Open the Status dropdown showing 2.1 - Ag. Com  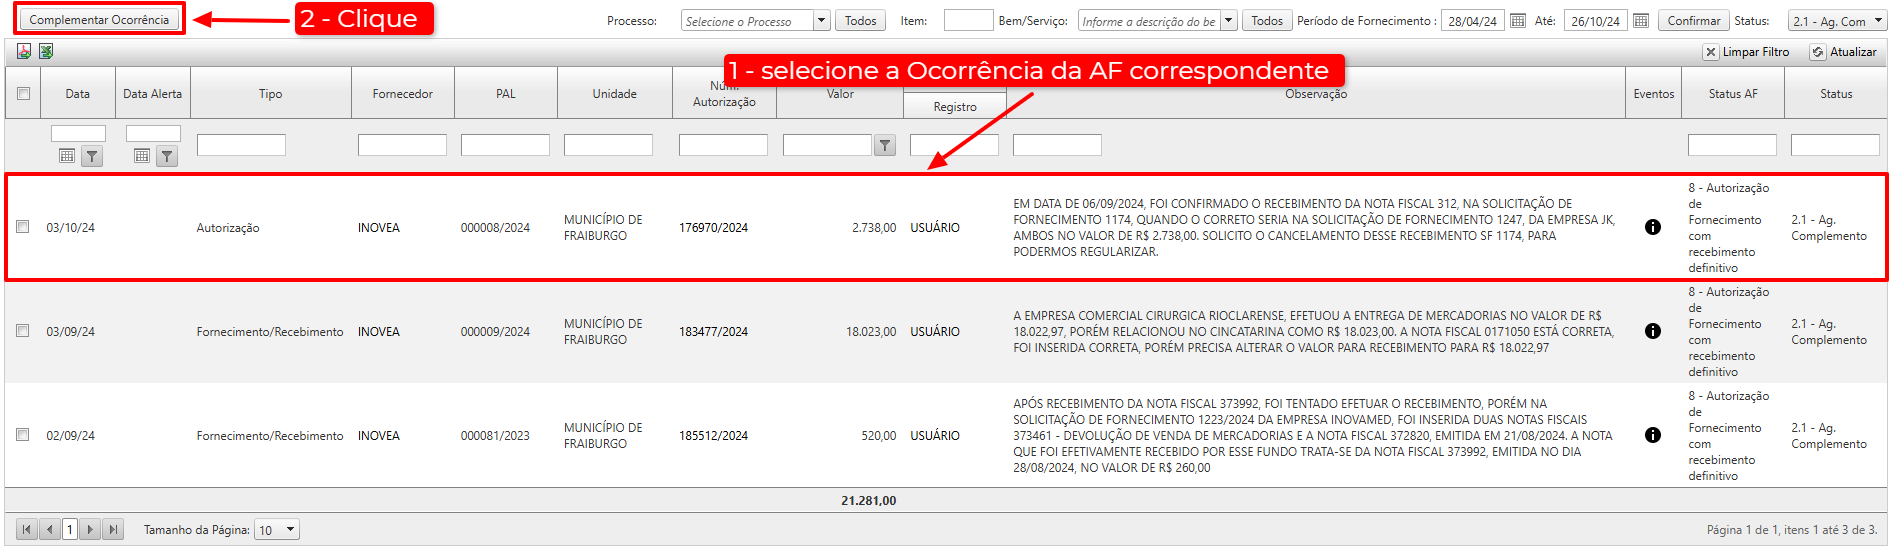[x=1874, y=21]
